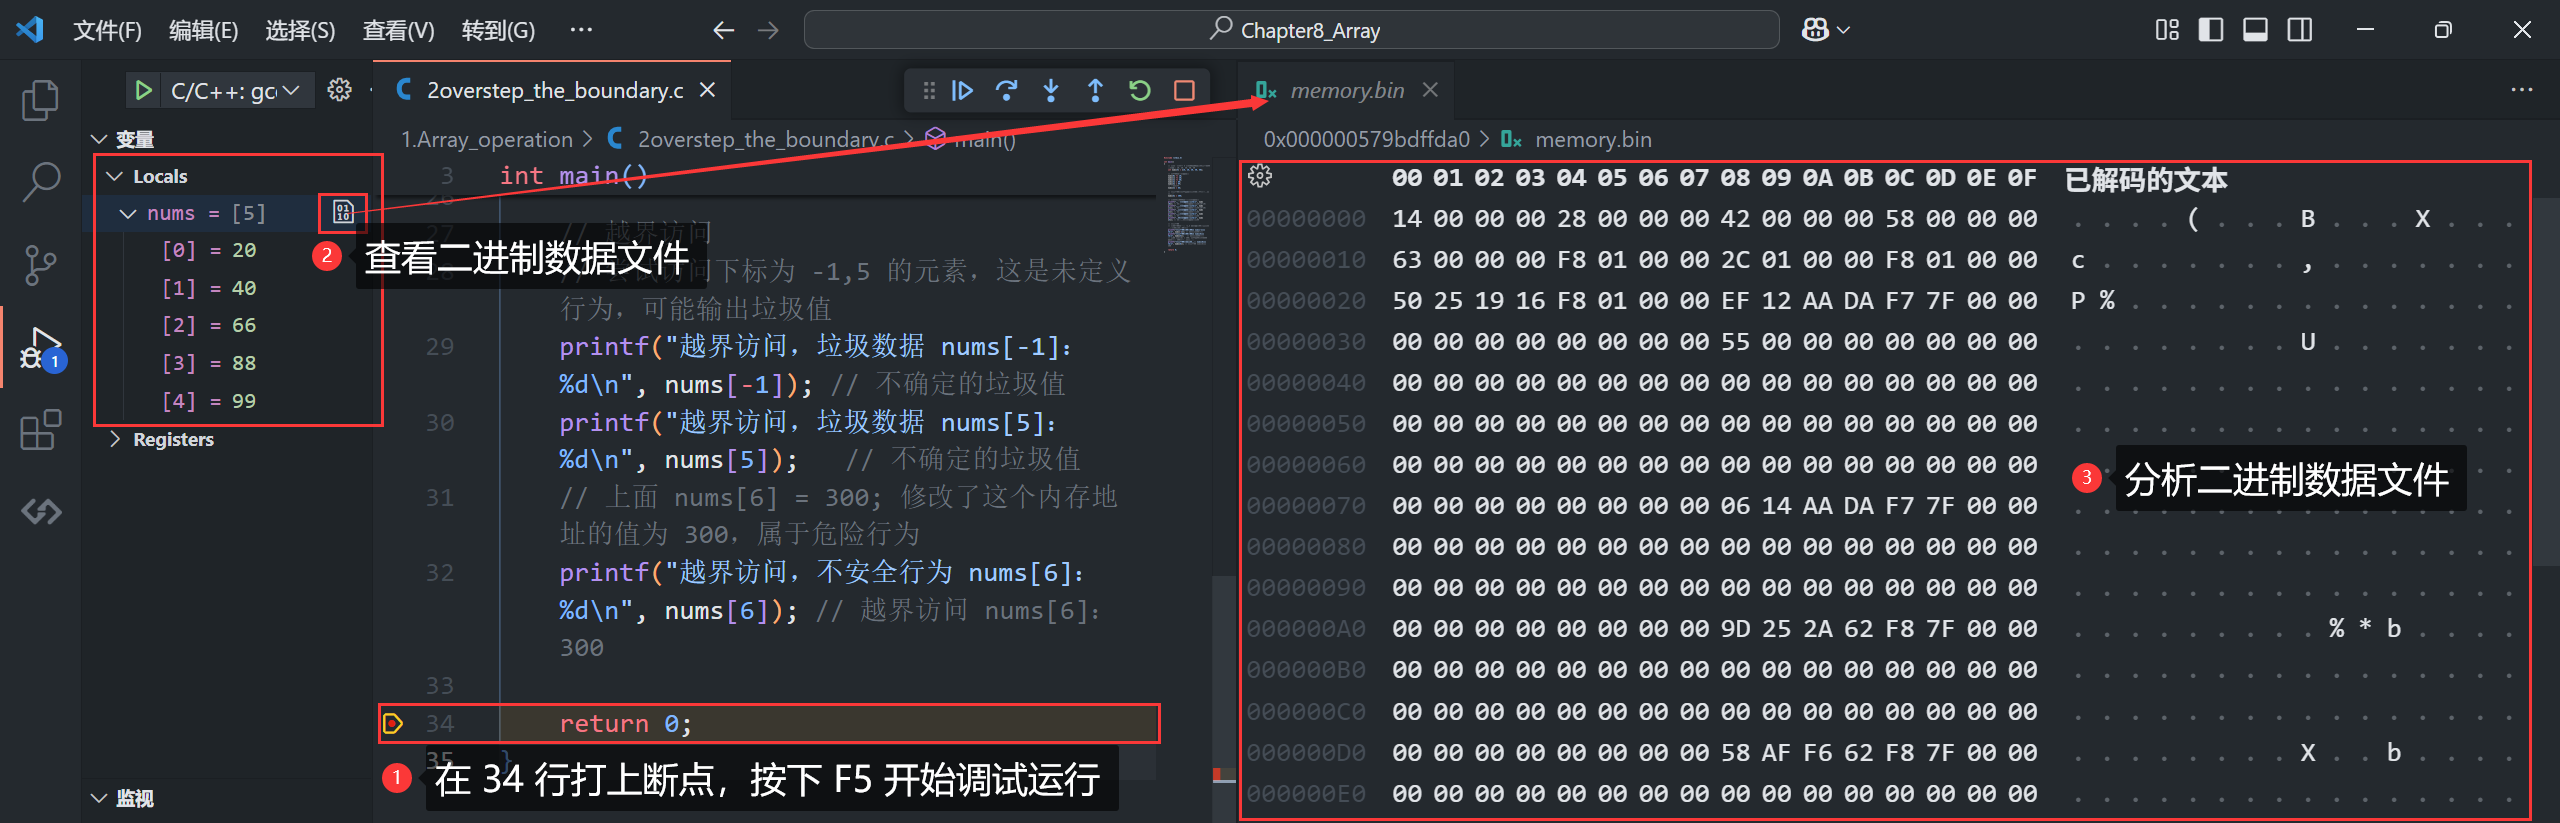2560x823 pixels.
Task: Open more actions for memory.bin editor
Action: (2522, 90)
